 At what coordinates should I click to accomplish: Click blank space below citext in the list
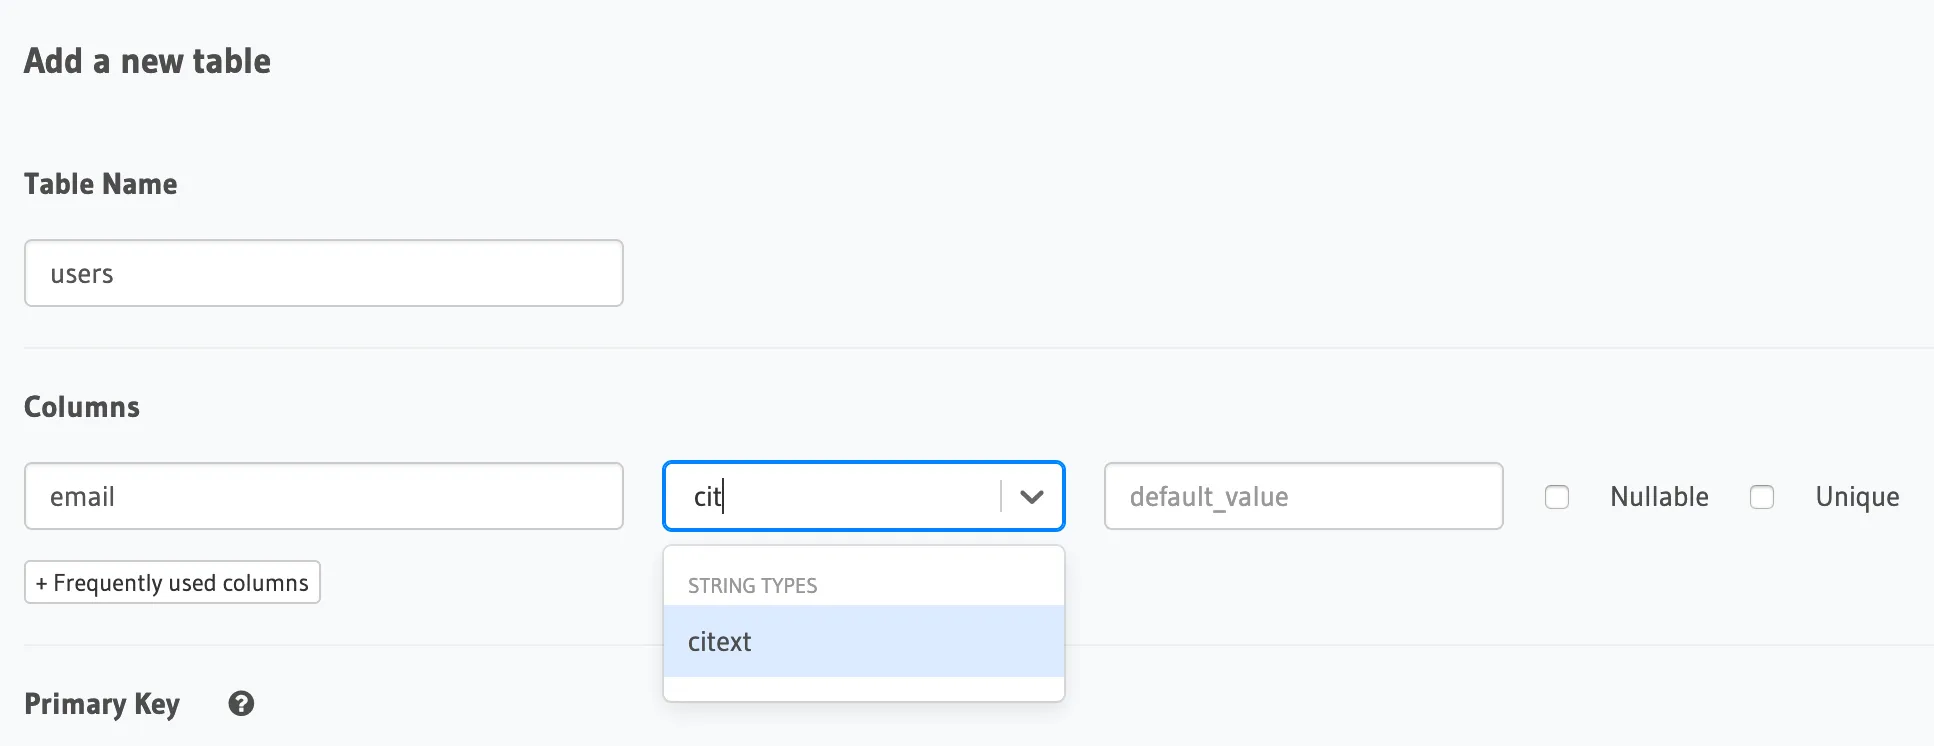click(x=863, y=689)
